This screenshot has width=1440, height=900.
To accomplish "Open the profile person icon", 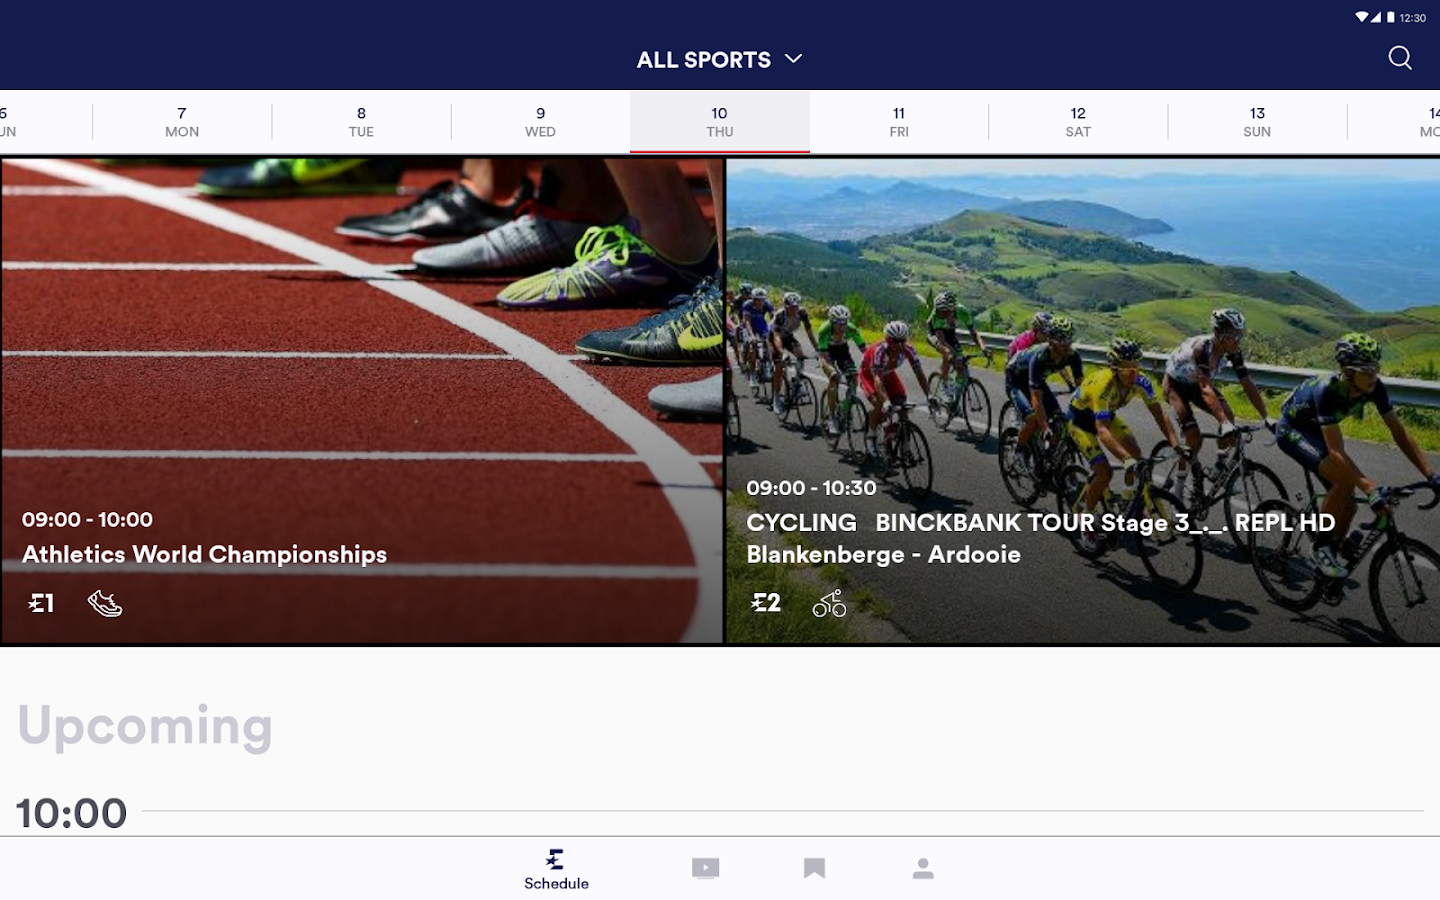I will [923, 869].
